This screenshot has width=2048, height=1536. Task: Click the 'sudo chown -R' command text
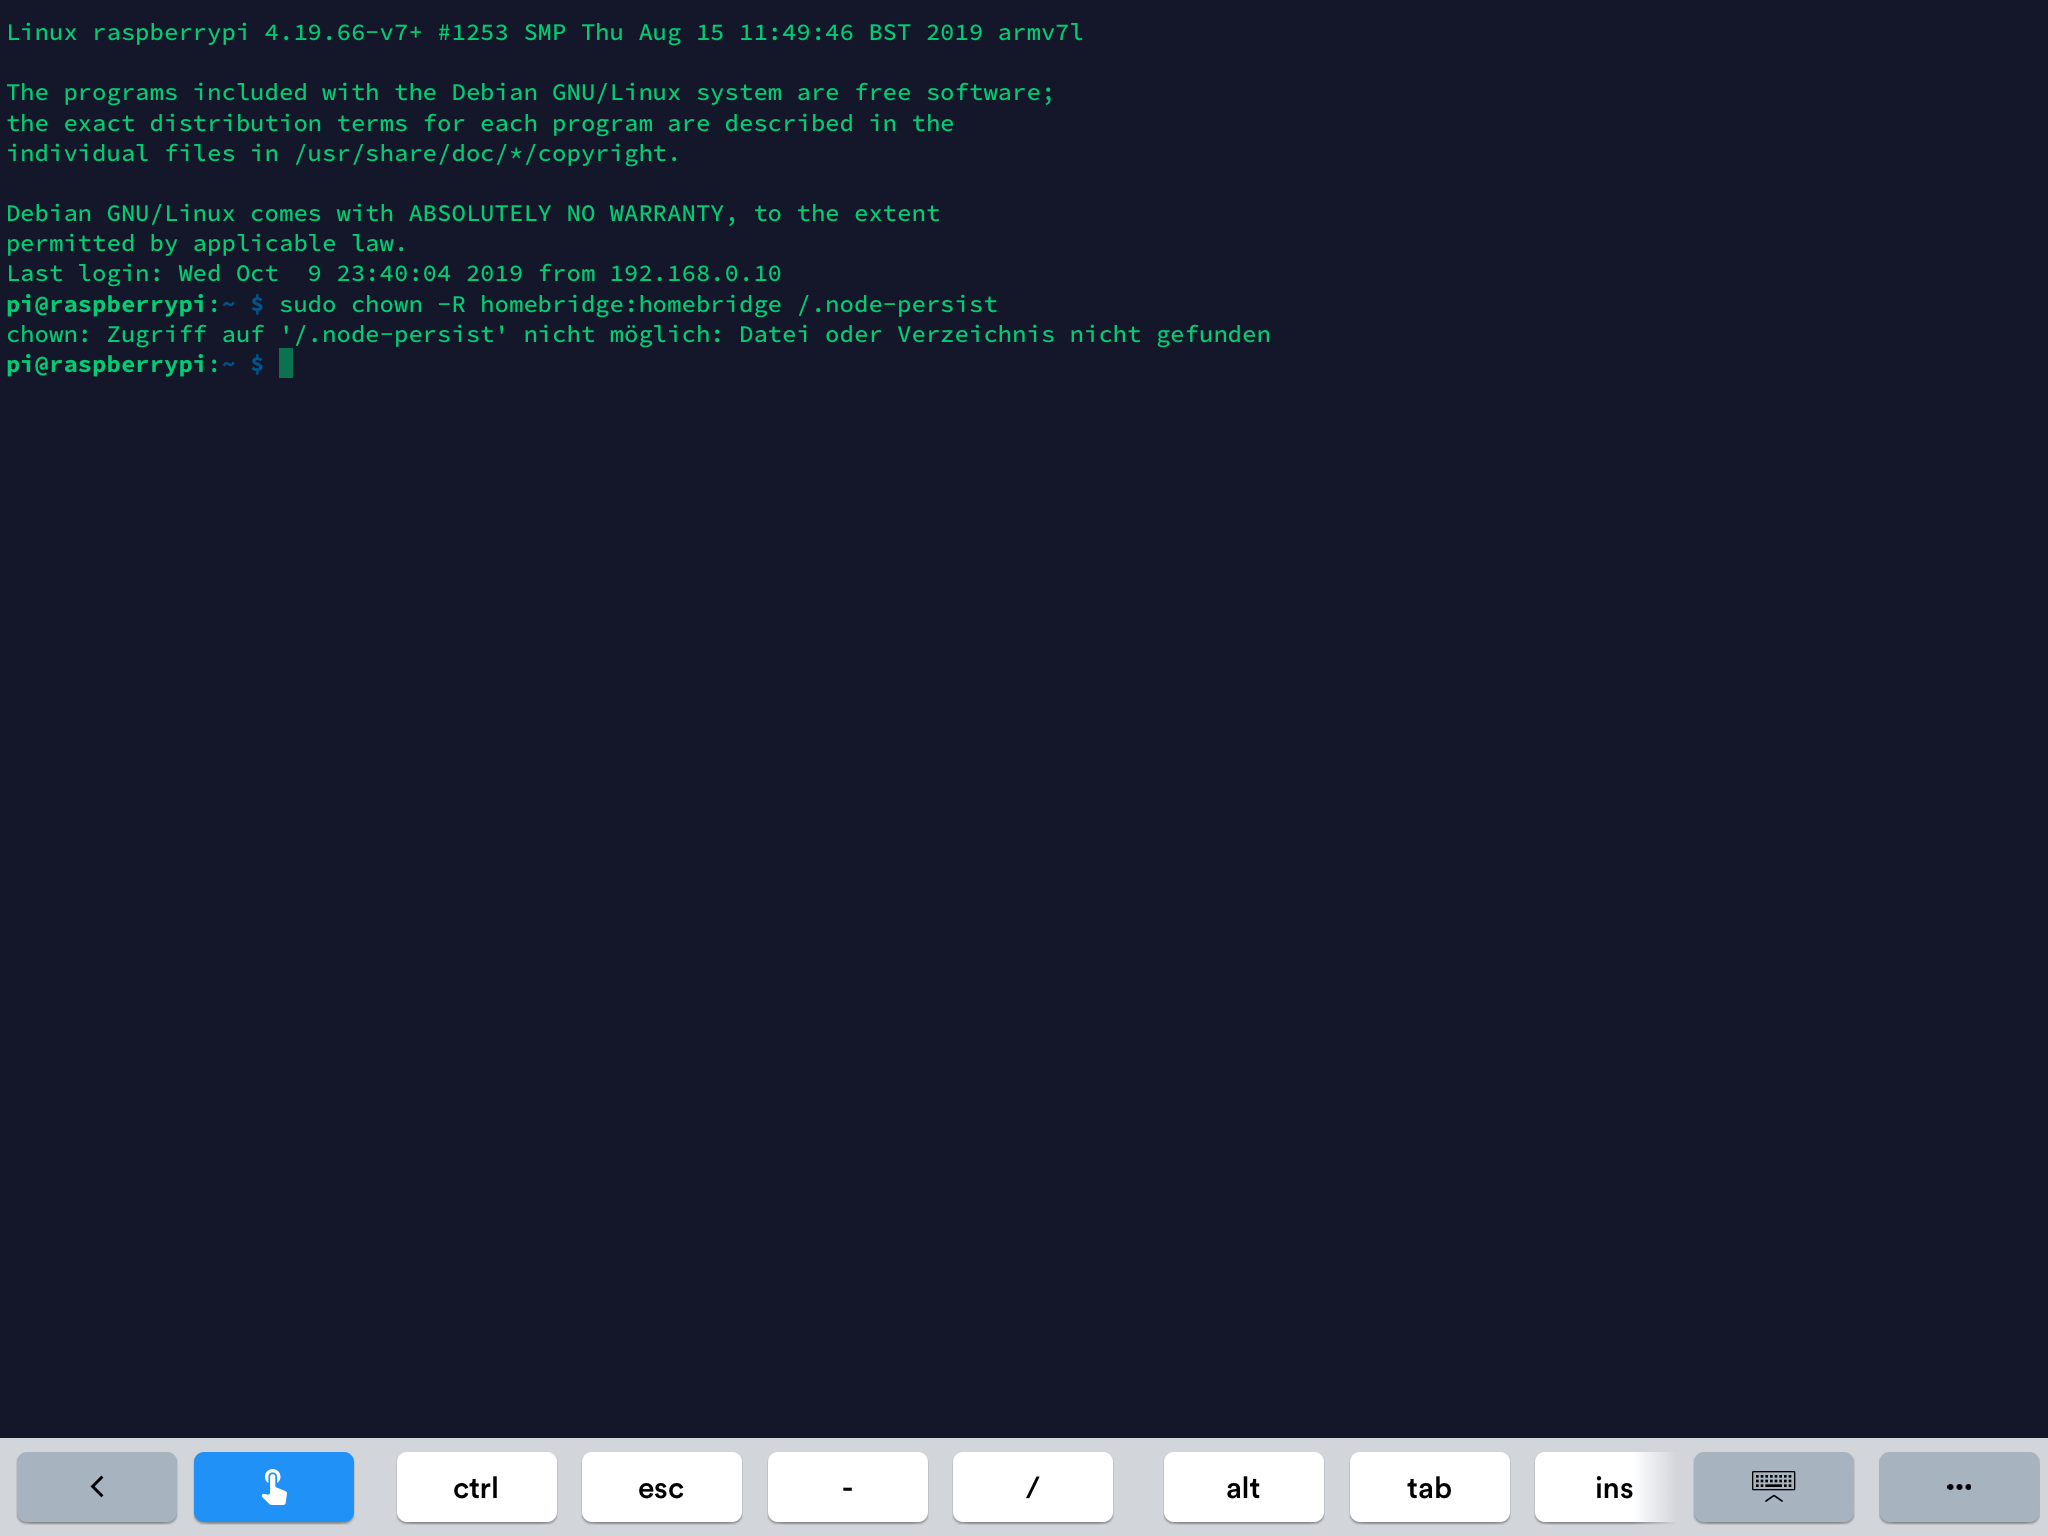(372, 304)
